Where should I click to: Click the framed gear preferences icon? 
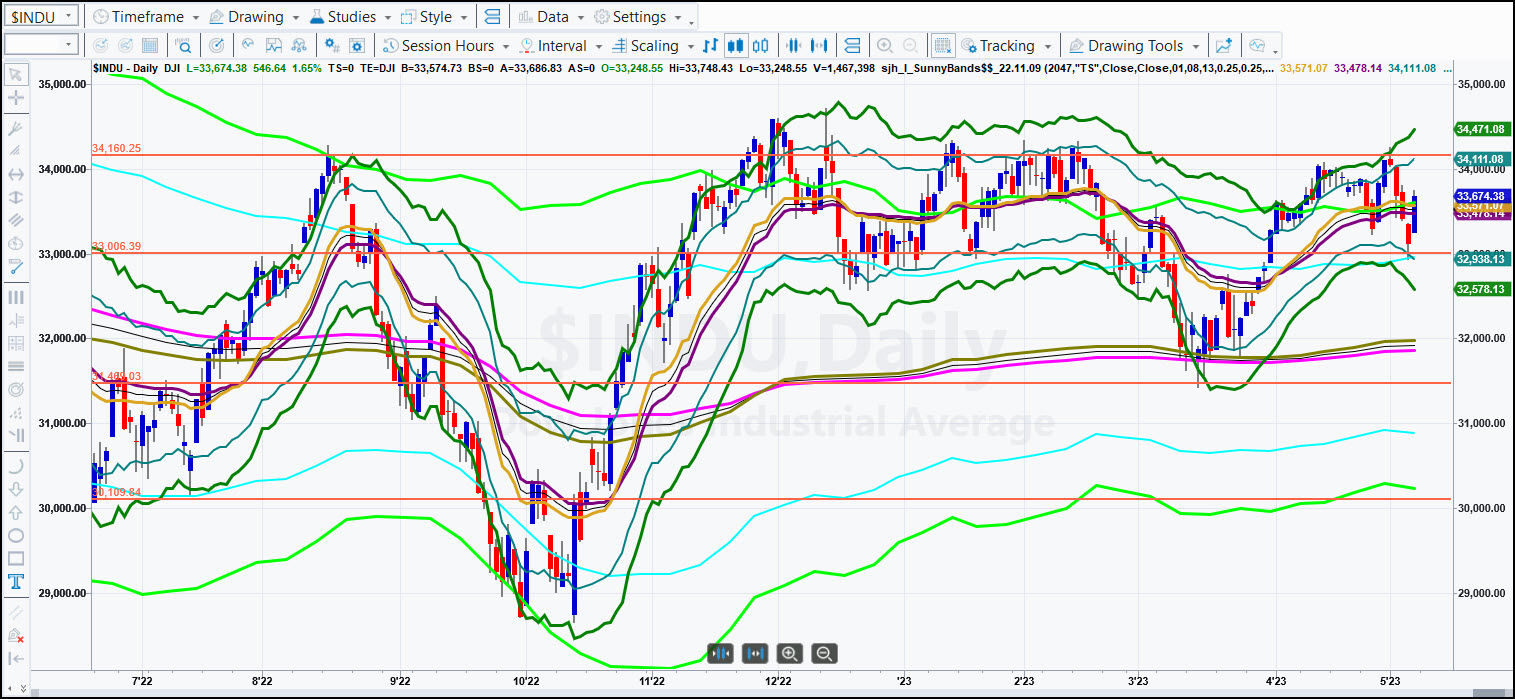point(356,45)
